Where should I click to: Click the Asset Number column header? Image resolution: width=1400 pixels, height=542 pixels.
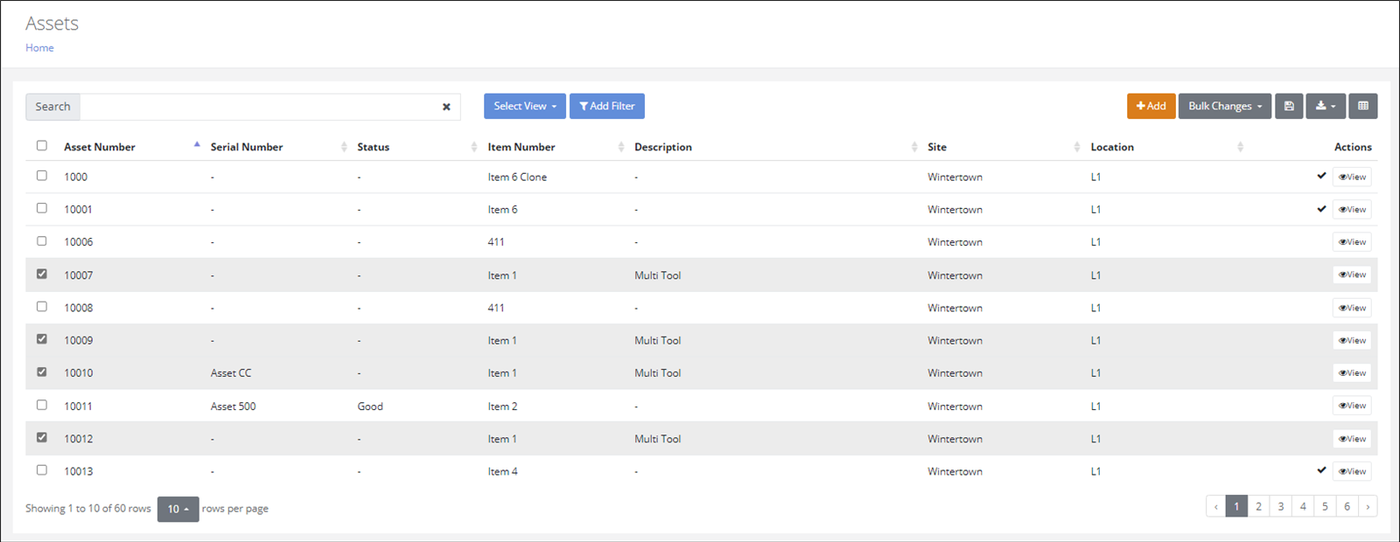[100, 147]
